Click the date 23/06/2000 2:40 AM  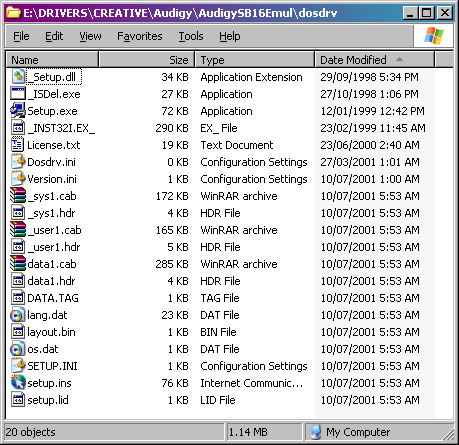[370, 145]
